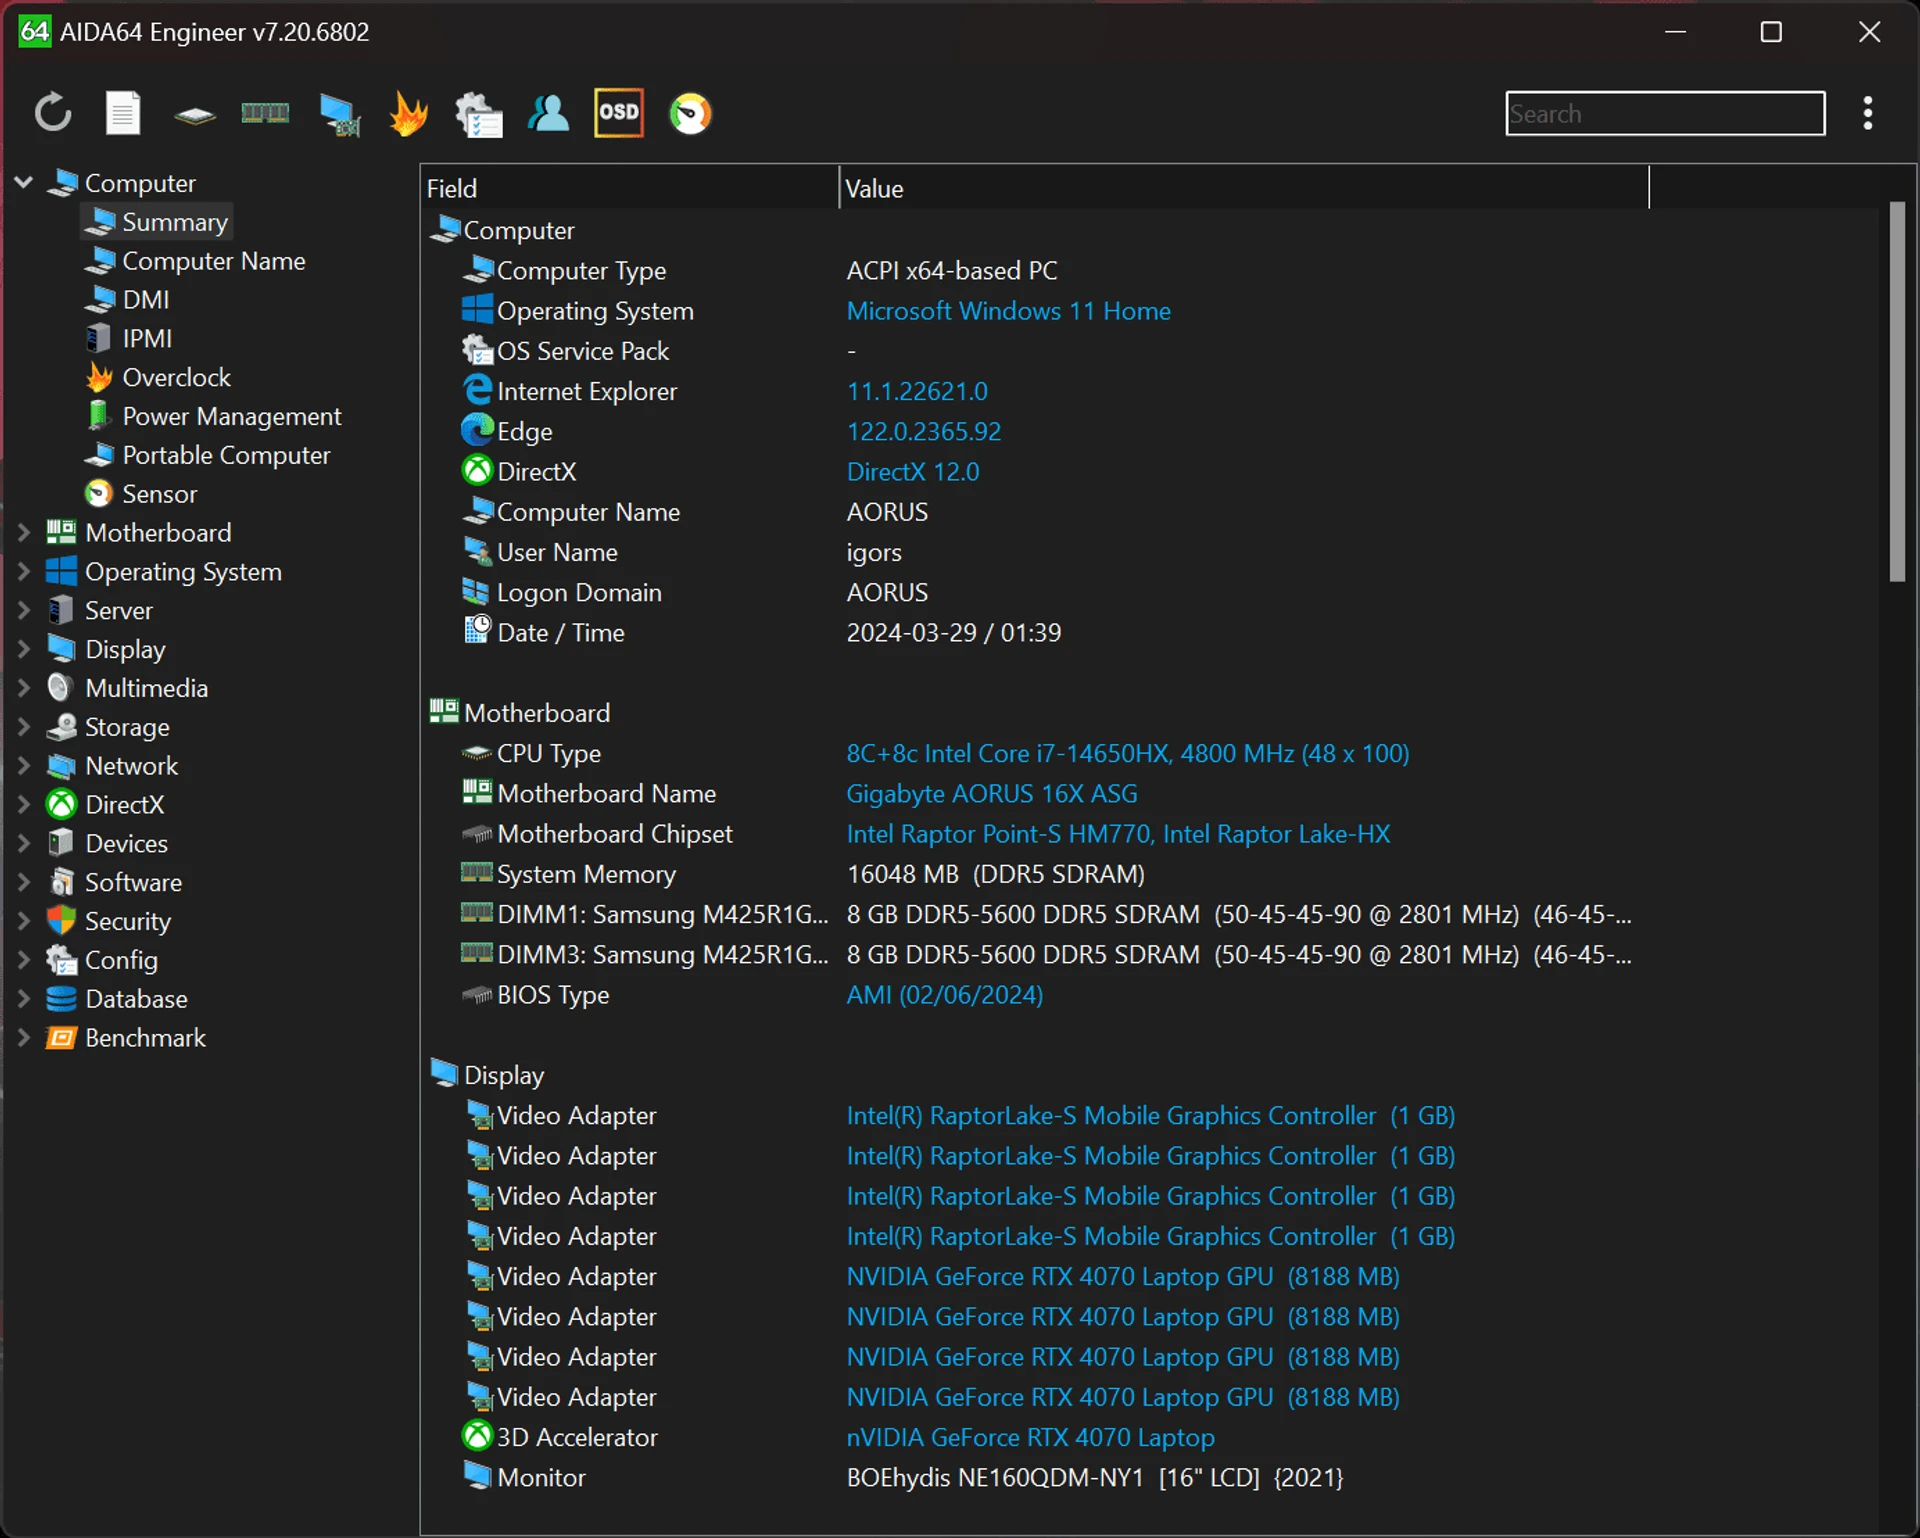Open the monitor diagnostics toolbar icon
The image size is (1920, 1538).
339,114
